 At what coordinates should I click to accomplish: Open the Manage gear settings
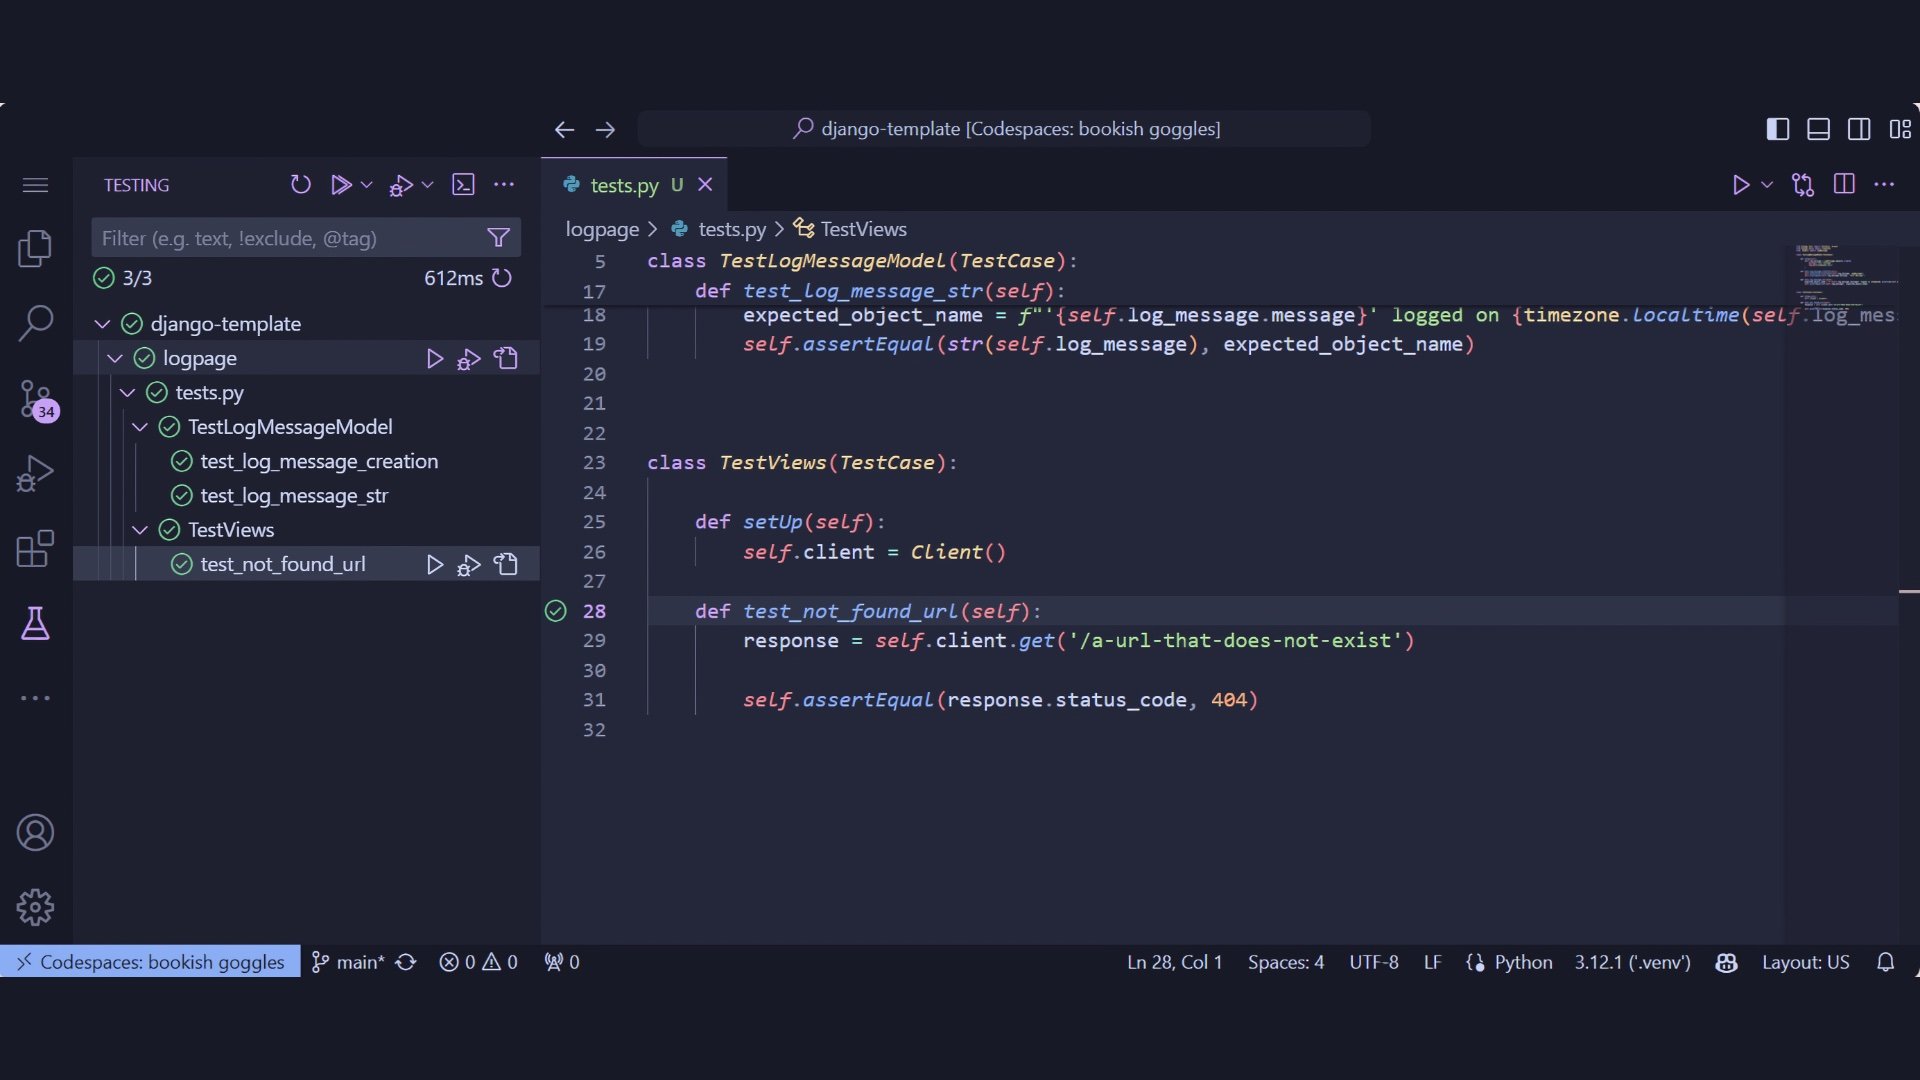tap(35, 908)
